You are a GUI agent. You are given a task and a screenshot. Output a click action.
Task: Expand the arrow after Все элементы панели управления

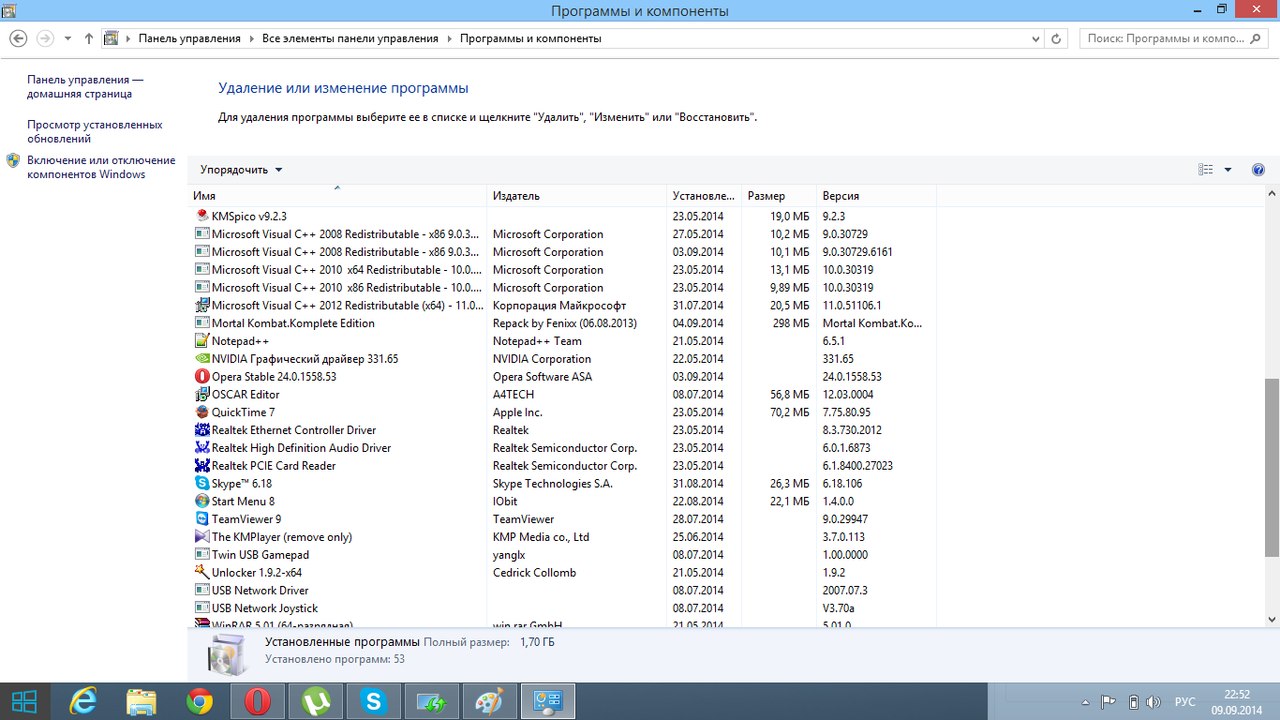(x=449, y=39)
